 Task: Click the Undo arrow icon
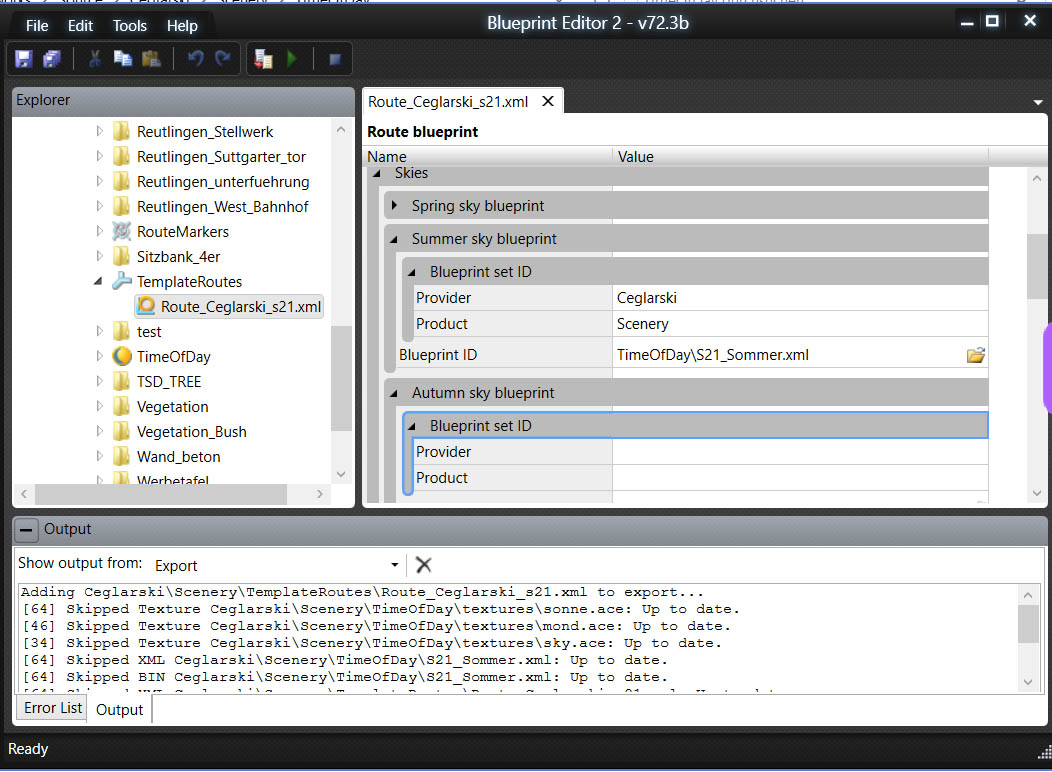[x=196, y=59]
